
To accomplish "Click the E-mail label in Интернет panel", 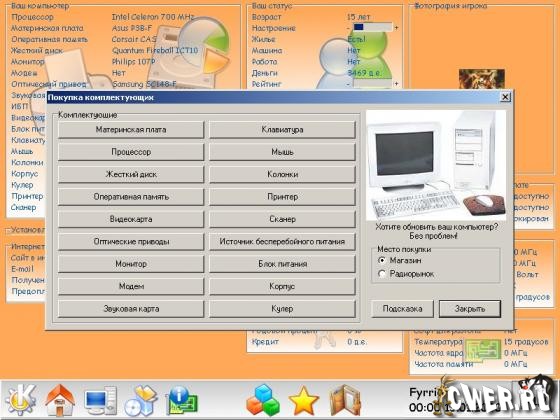I will point(22,269).
